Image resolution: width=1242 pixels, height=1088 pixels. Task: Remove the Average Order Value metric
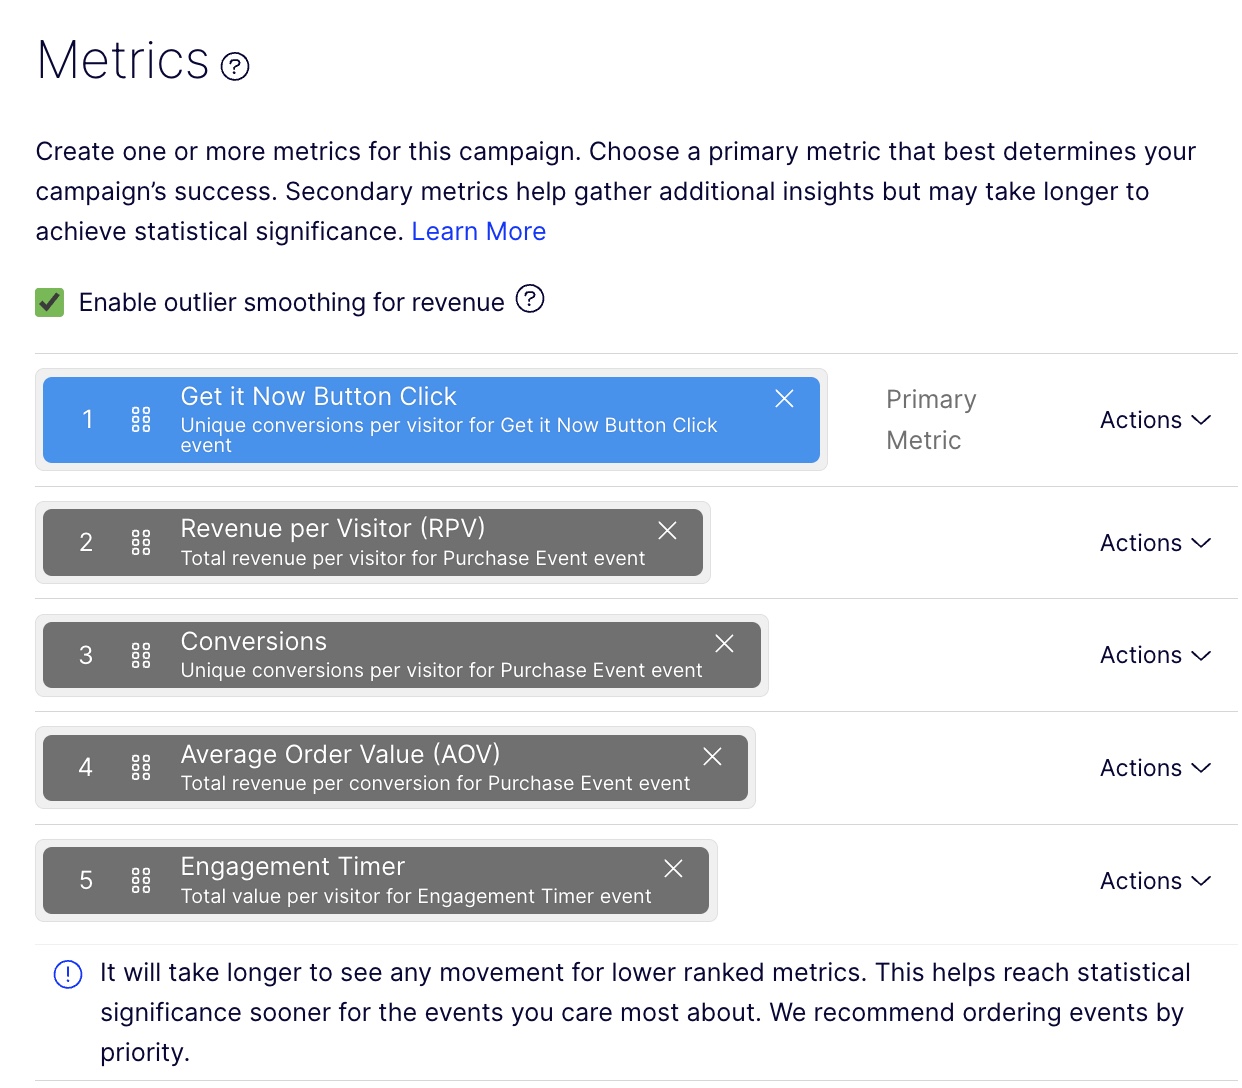pos(712,756)
